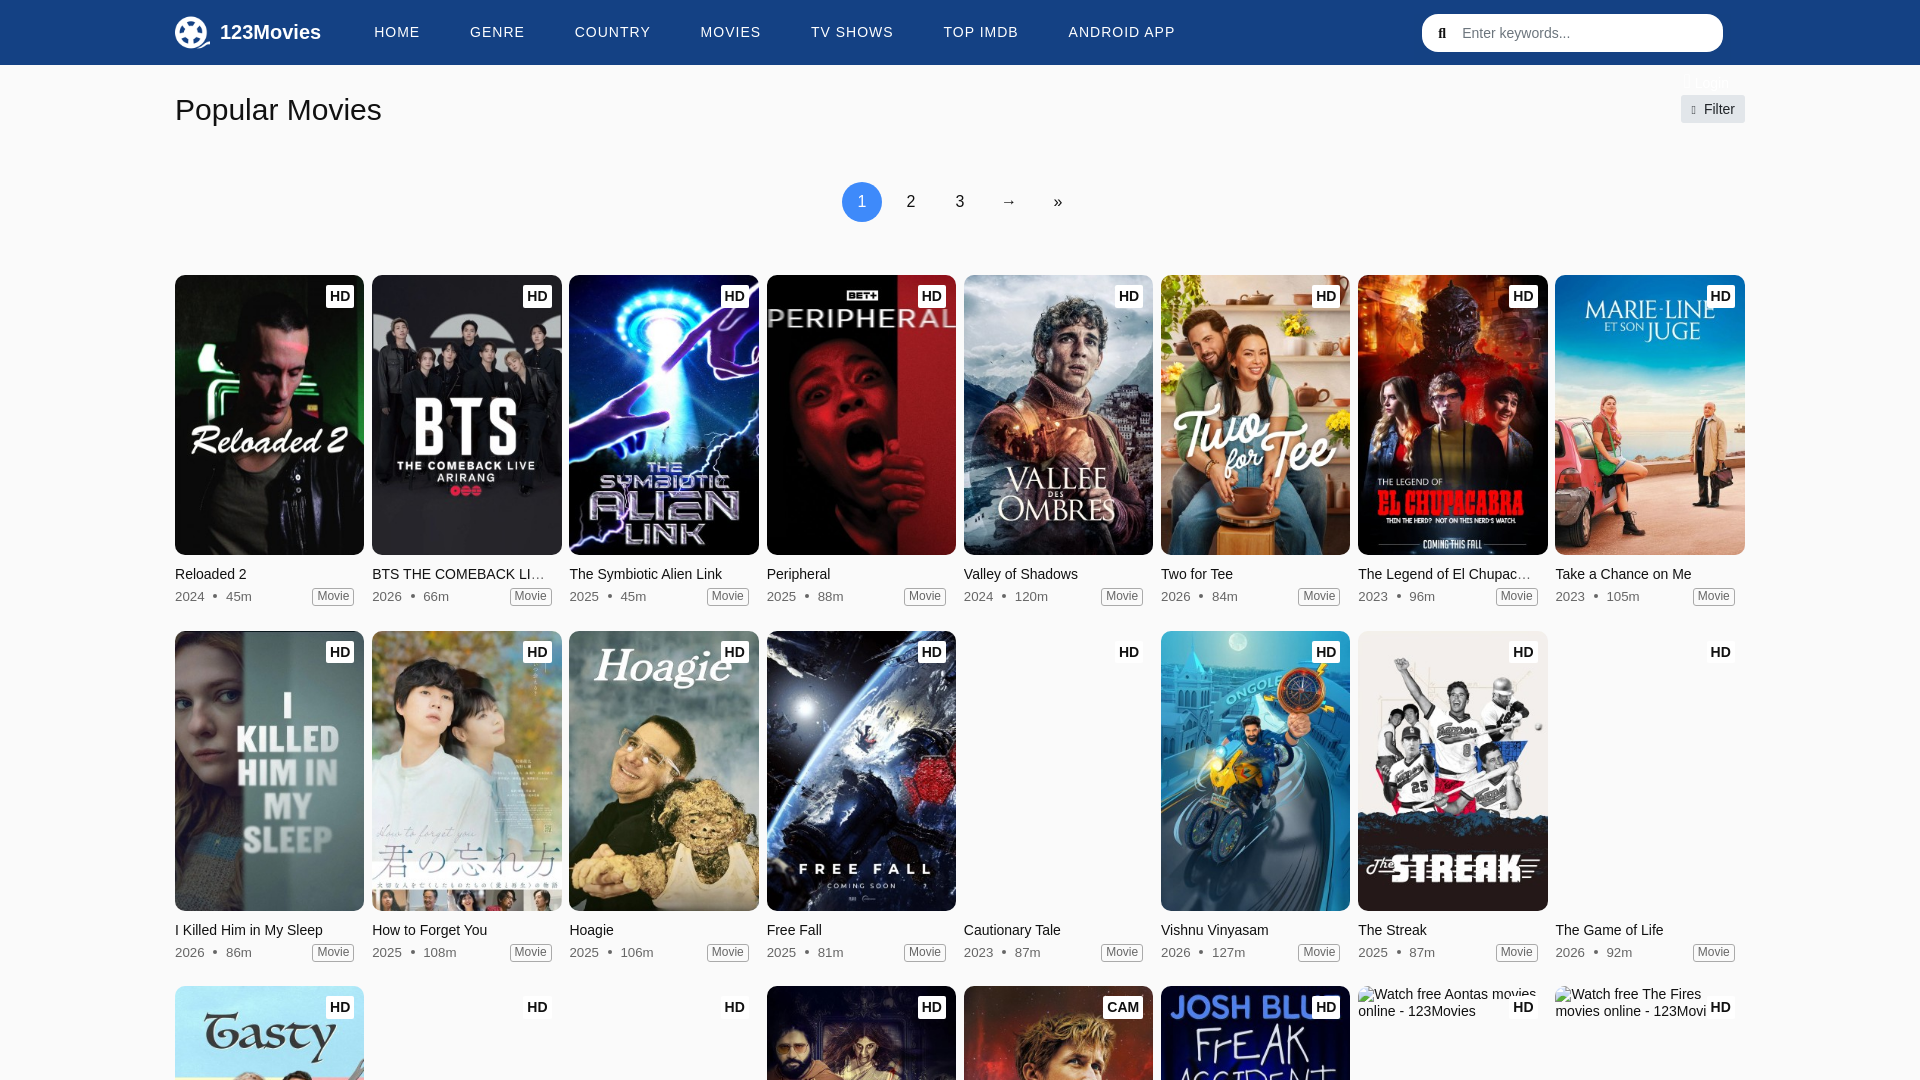Click the Cautionary Tale title link
Viewport: 1920px width, 1080px height.
click(x=1012, y=930)
